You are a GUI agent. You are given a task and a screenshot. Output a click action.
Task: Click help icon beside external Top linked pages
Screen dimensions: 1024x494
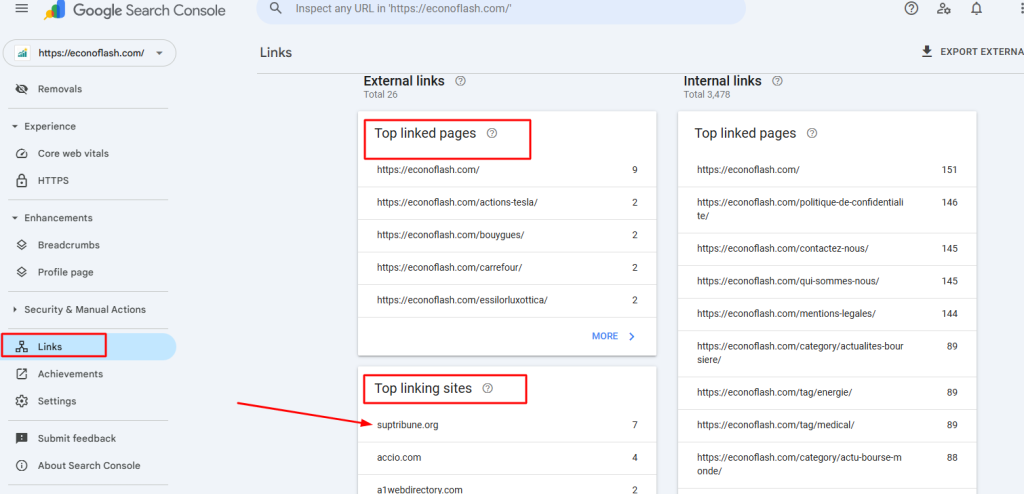[492, 133]
